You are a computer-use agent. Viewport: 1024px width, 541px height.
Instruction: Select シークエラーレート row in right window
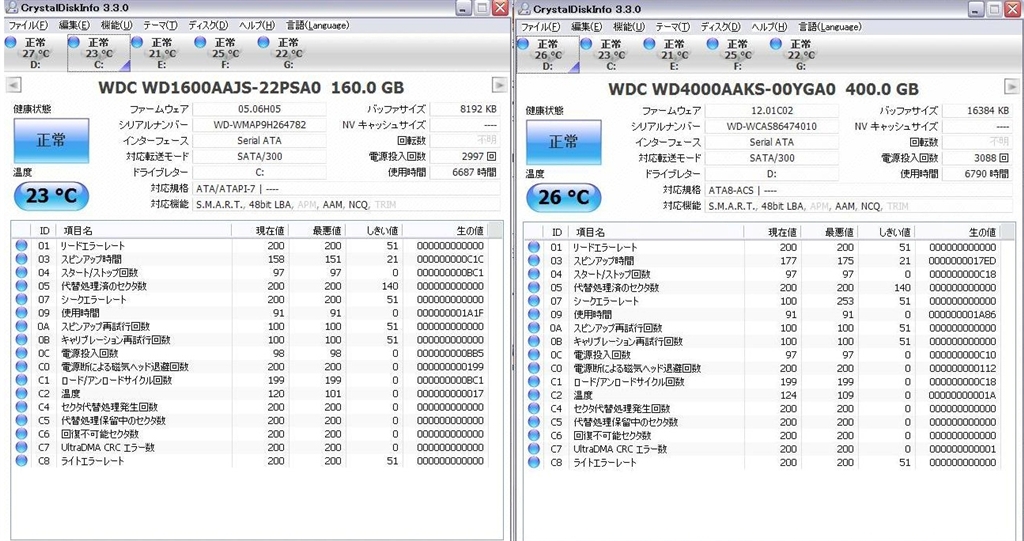[x=762, y=301]
